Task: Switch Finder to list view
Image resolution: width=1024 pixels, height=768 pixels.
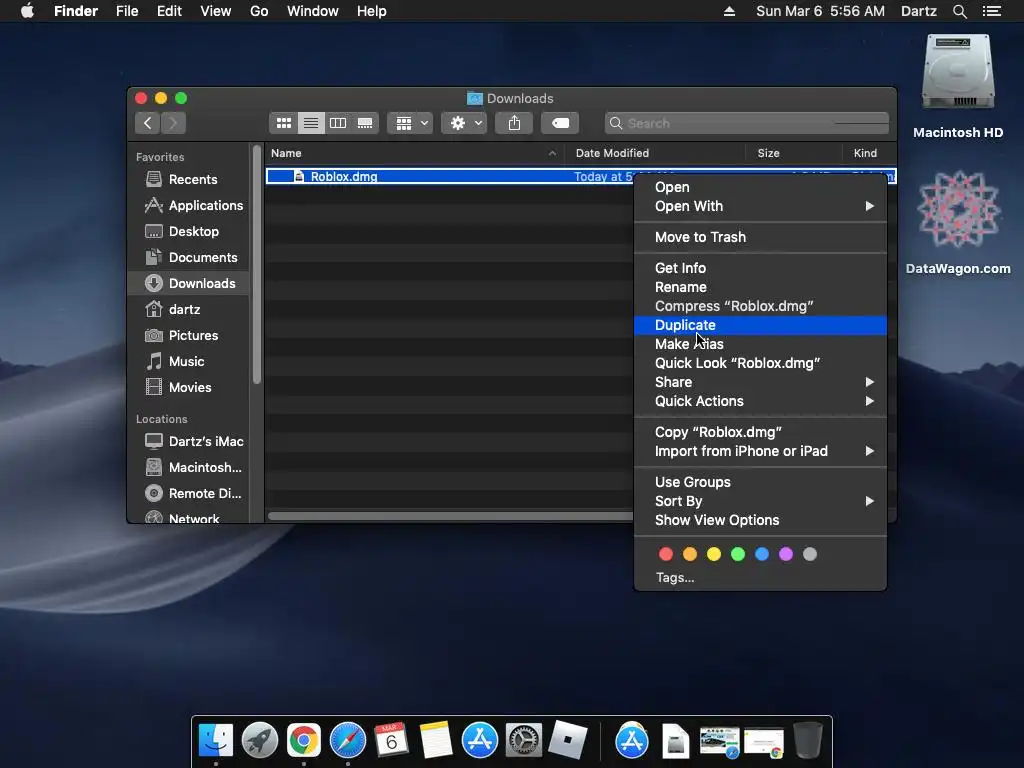Action: [x=311, y=123]
